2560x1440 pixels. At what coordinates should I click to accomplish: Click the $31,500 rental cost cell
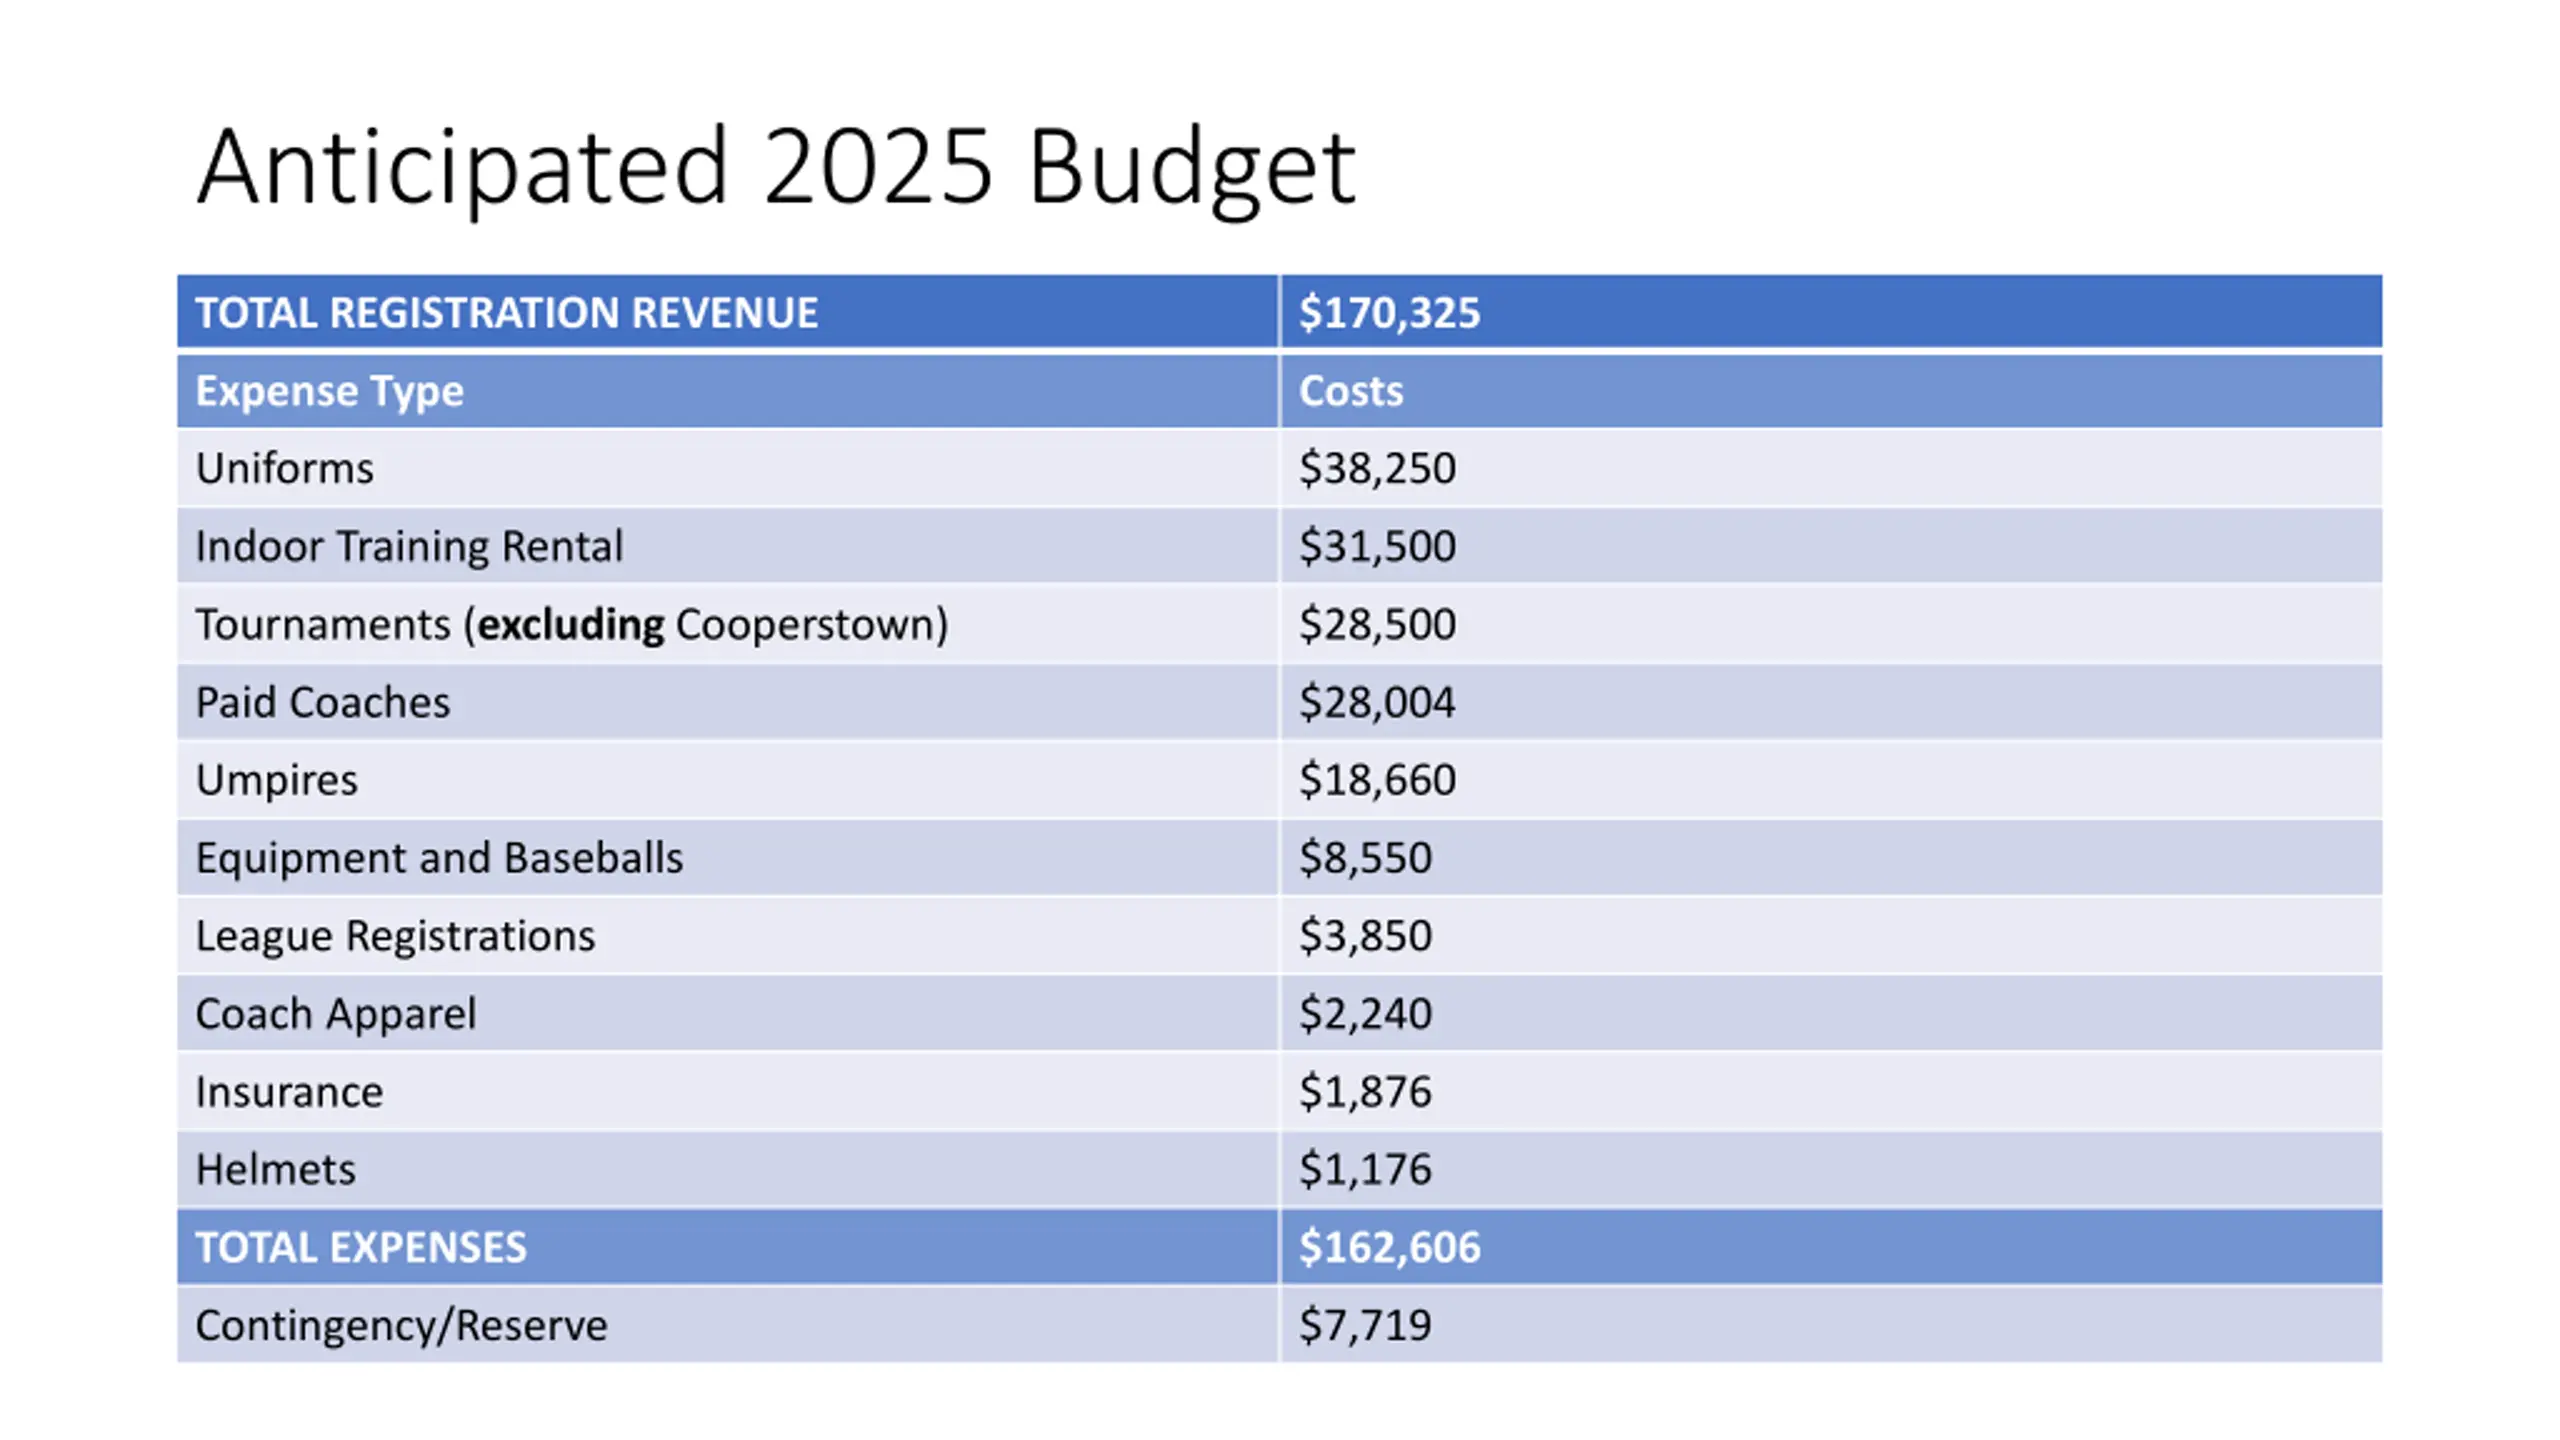pyautogui.click(x=1831, y=546)
